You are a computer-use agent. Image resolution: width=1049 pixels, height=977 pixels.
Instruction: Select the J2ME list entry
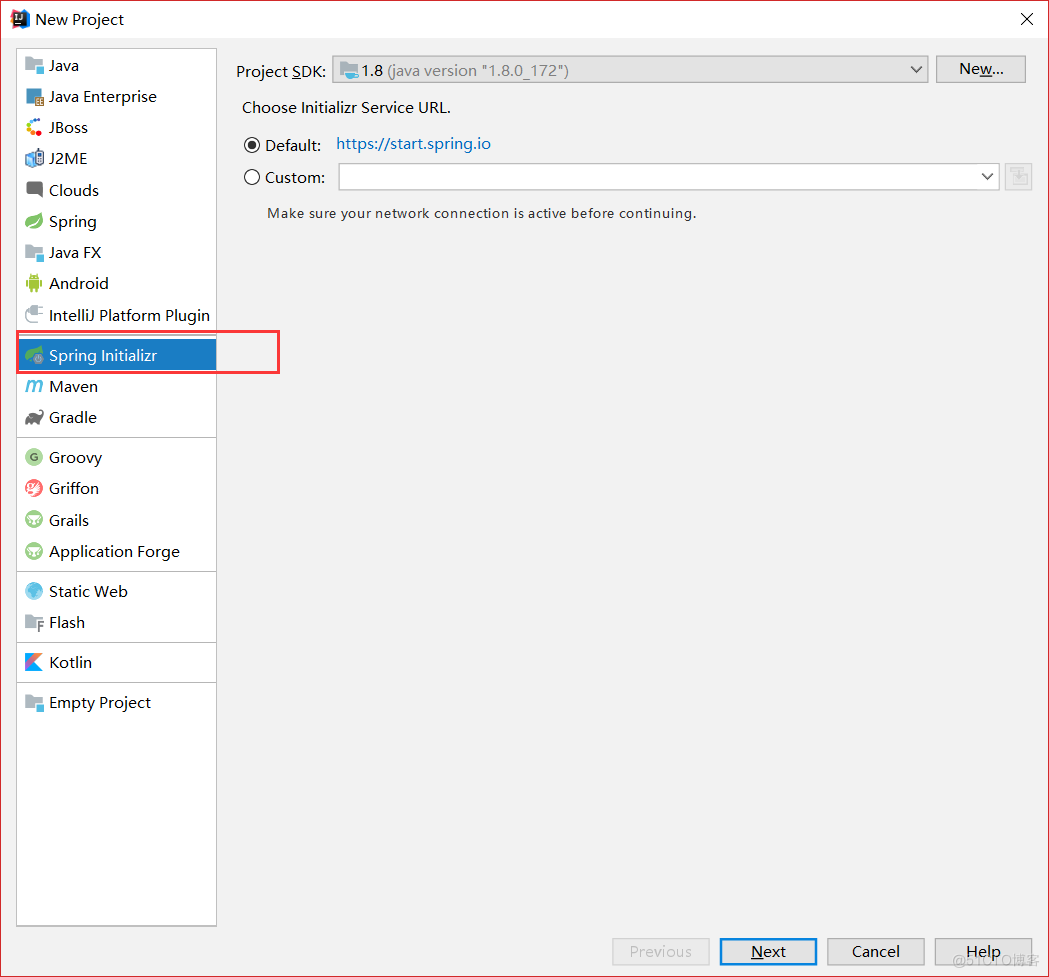(116, 159)
